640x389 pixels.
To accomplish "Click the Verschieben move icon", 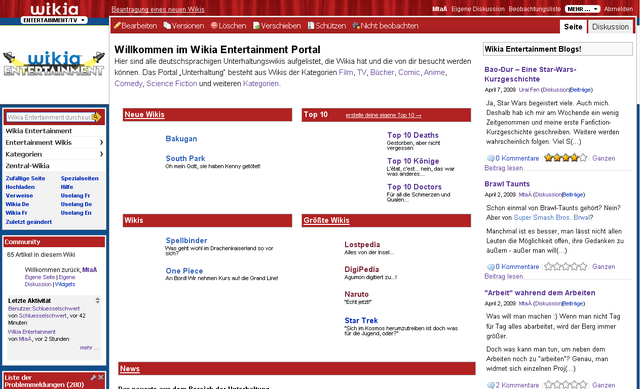I will [x=256, y=26].
